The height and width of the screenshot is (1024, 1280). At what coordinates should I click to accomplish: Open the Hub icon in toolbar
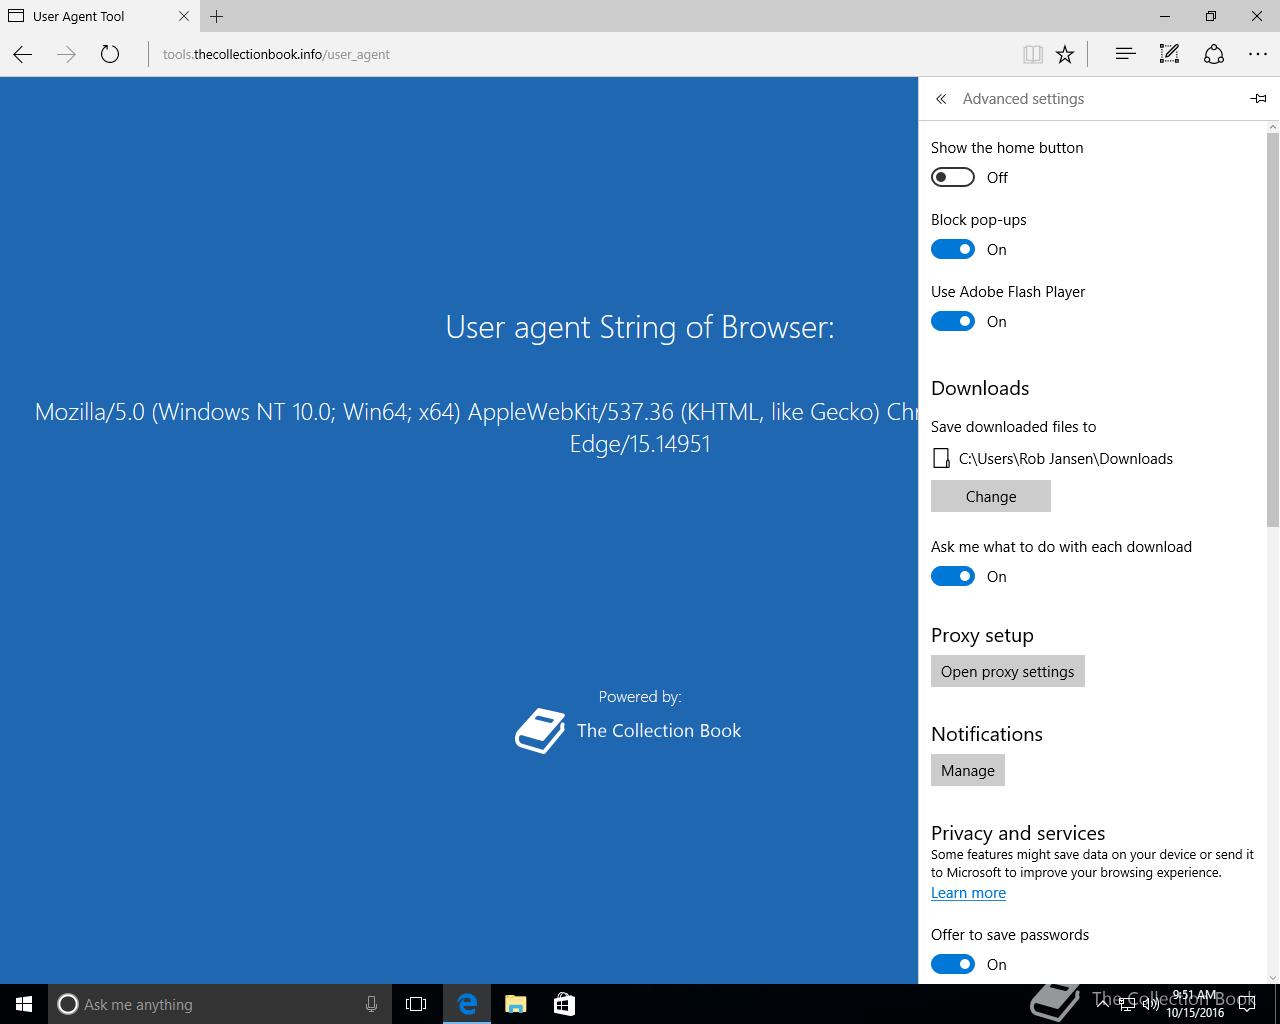[1125, 55]
